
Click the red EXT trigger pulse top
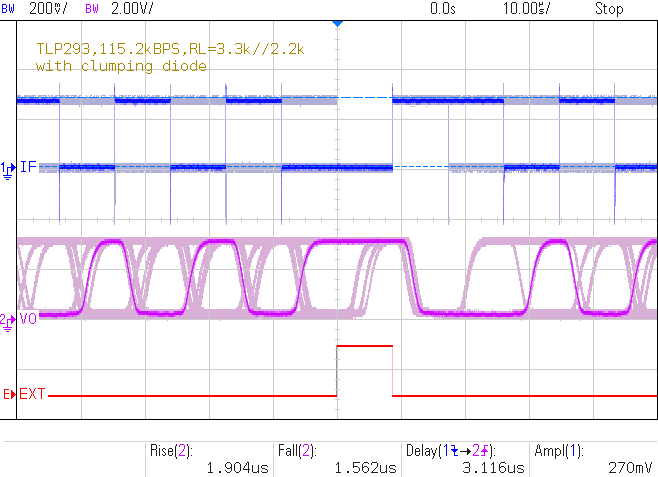pyautogui.click(x=365, y=346)
